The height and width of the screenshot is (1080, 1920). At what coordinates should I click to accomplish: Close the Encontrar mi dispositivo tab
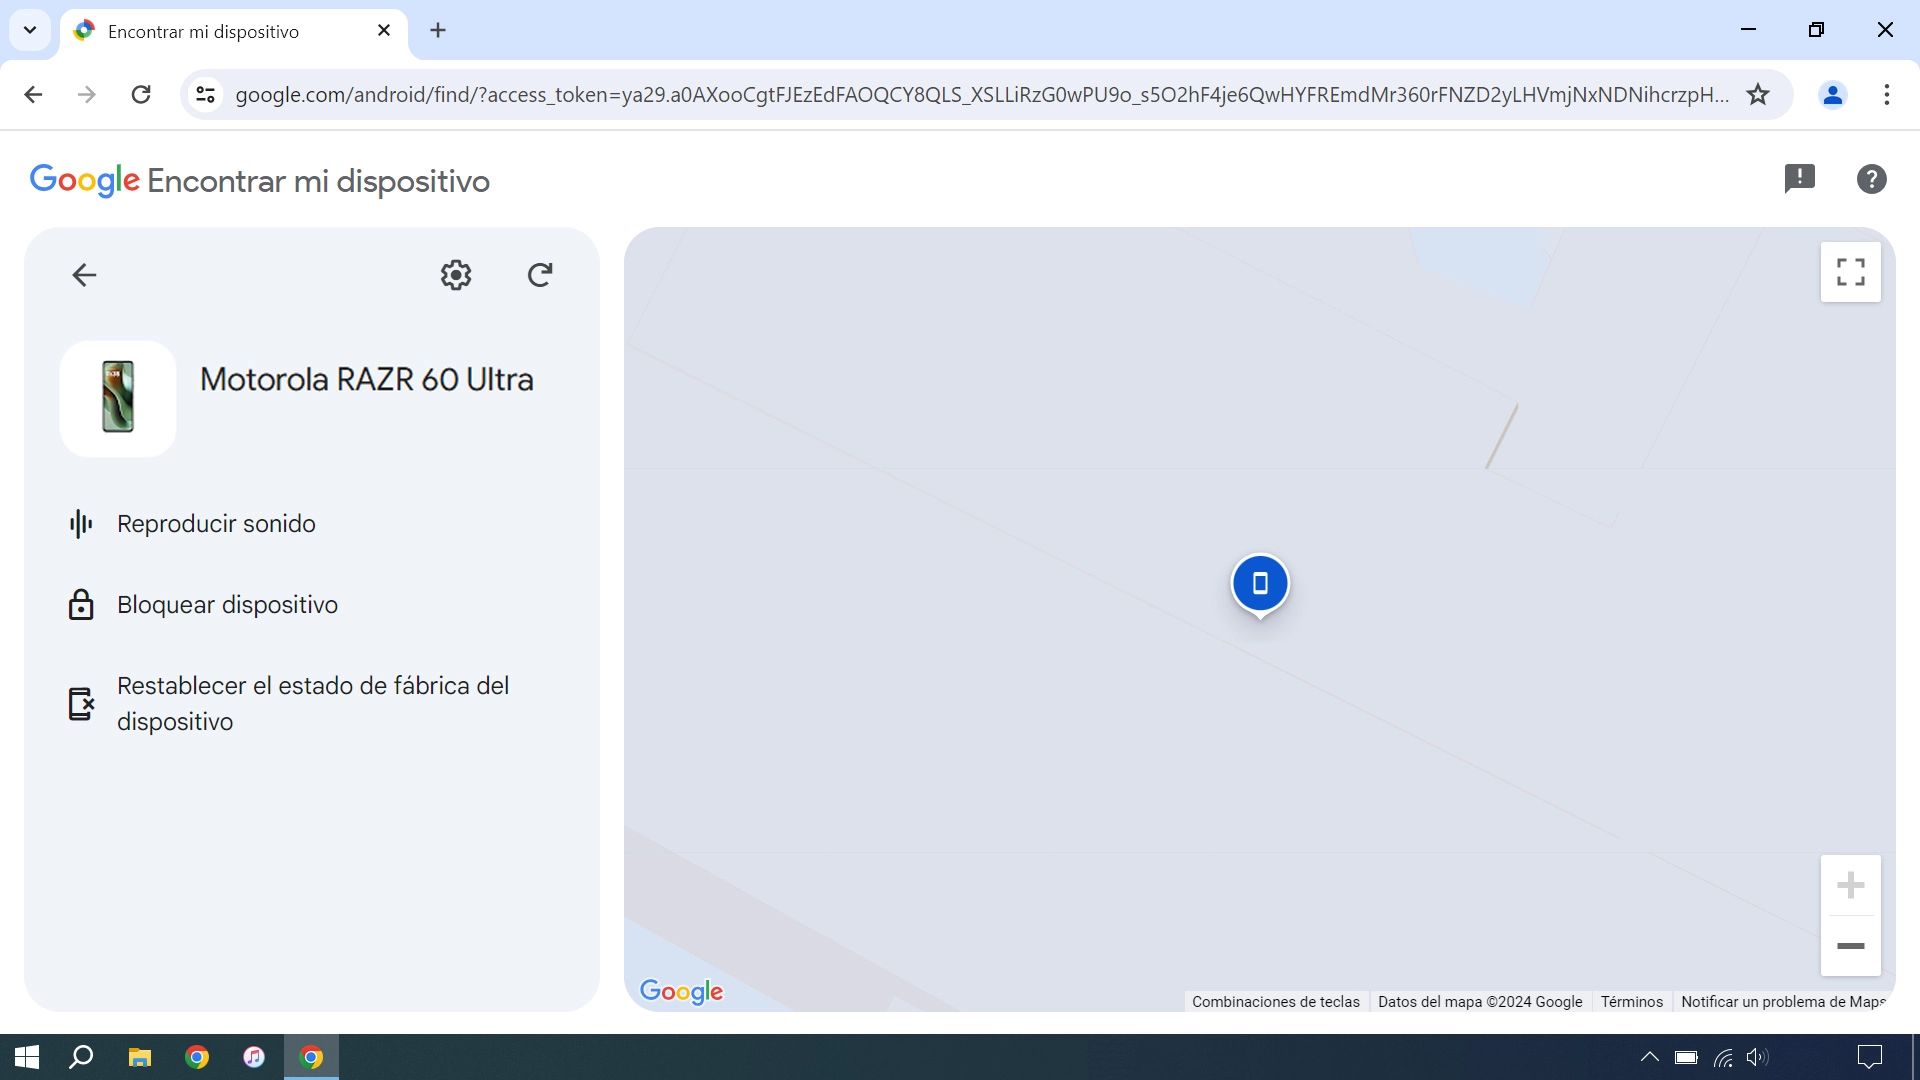tap(384, 31)
